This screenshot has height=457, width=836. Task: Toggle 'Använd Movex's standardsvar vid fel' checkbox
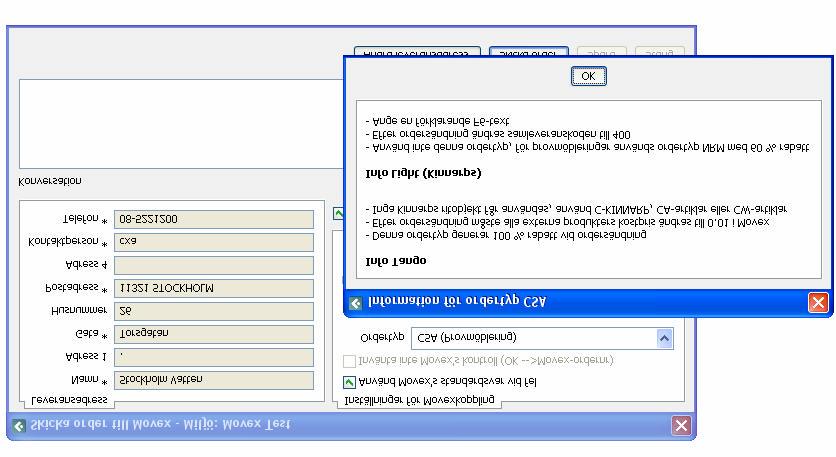tap(349, 382)
